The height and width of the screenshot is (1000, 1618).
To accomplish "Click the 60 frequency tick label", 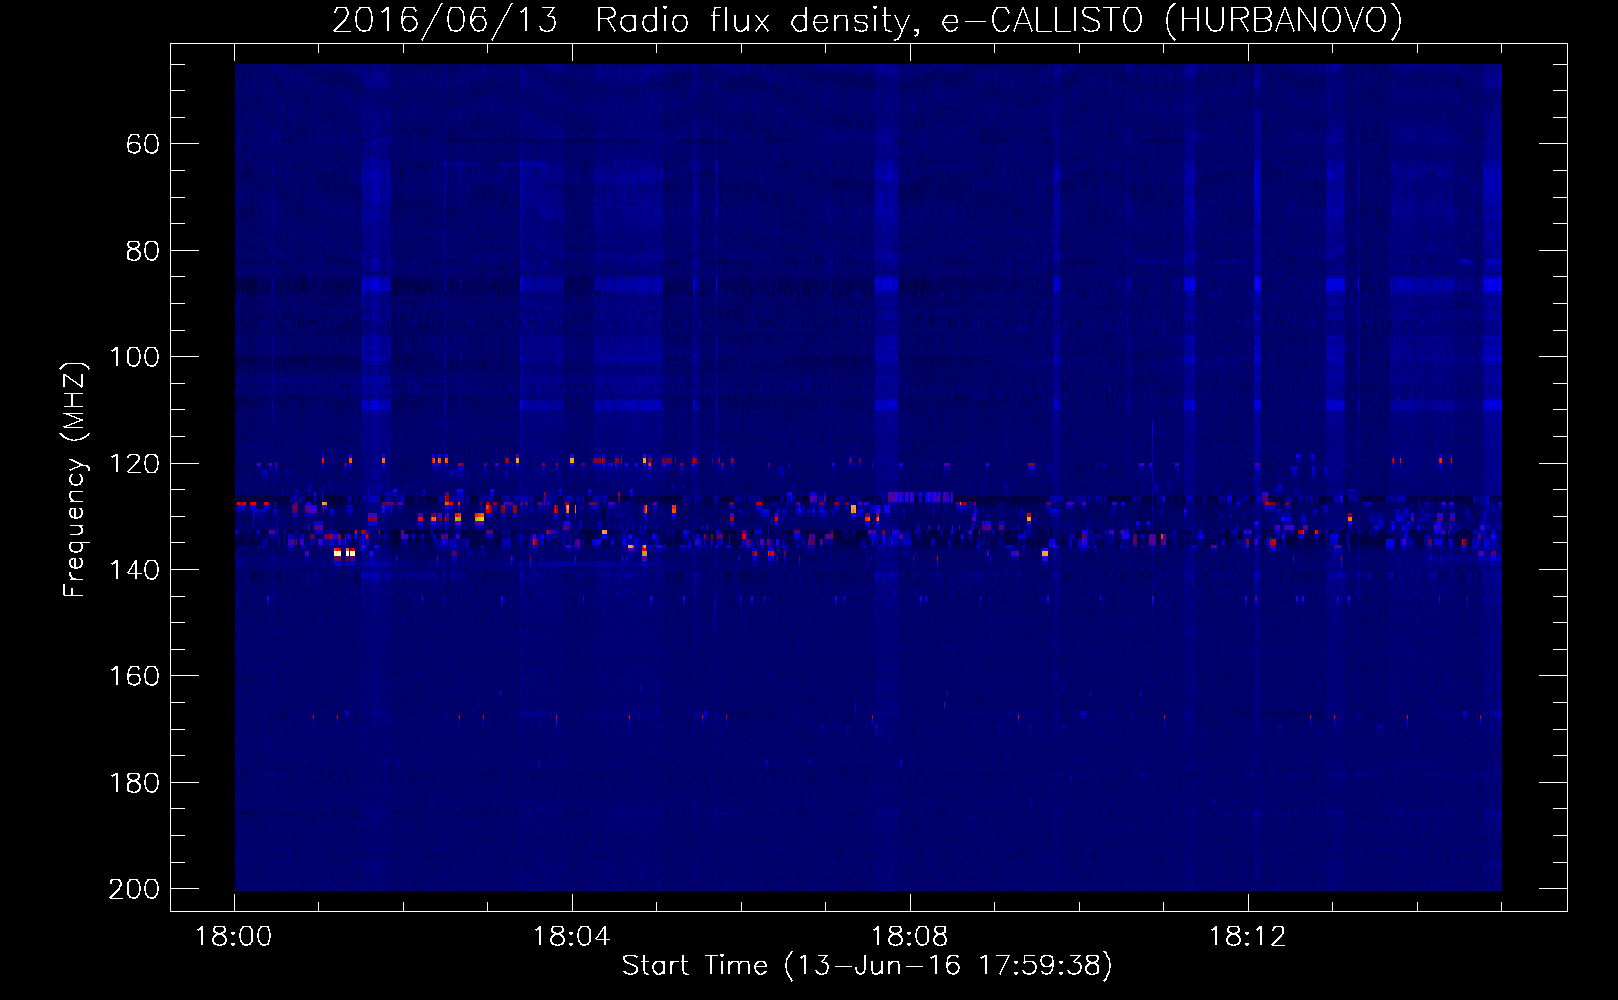I will [143, 144].
